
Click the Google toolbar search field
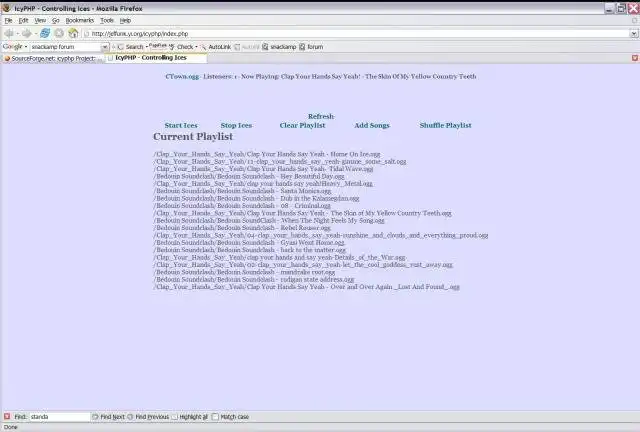point(65,47)
